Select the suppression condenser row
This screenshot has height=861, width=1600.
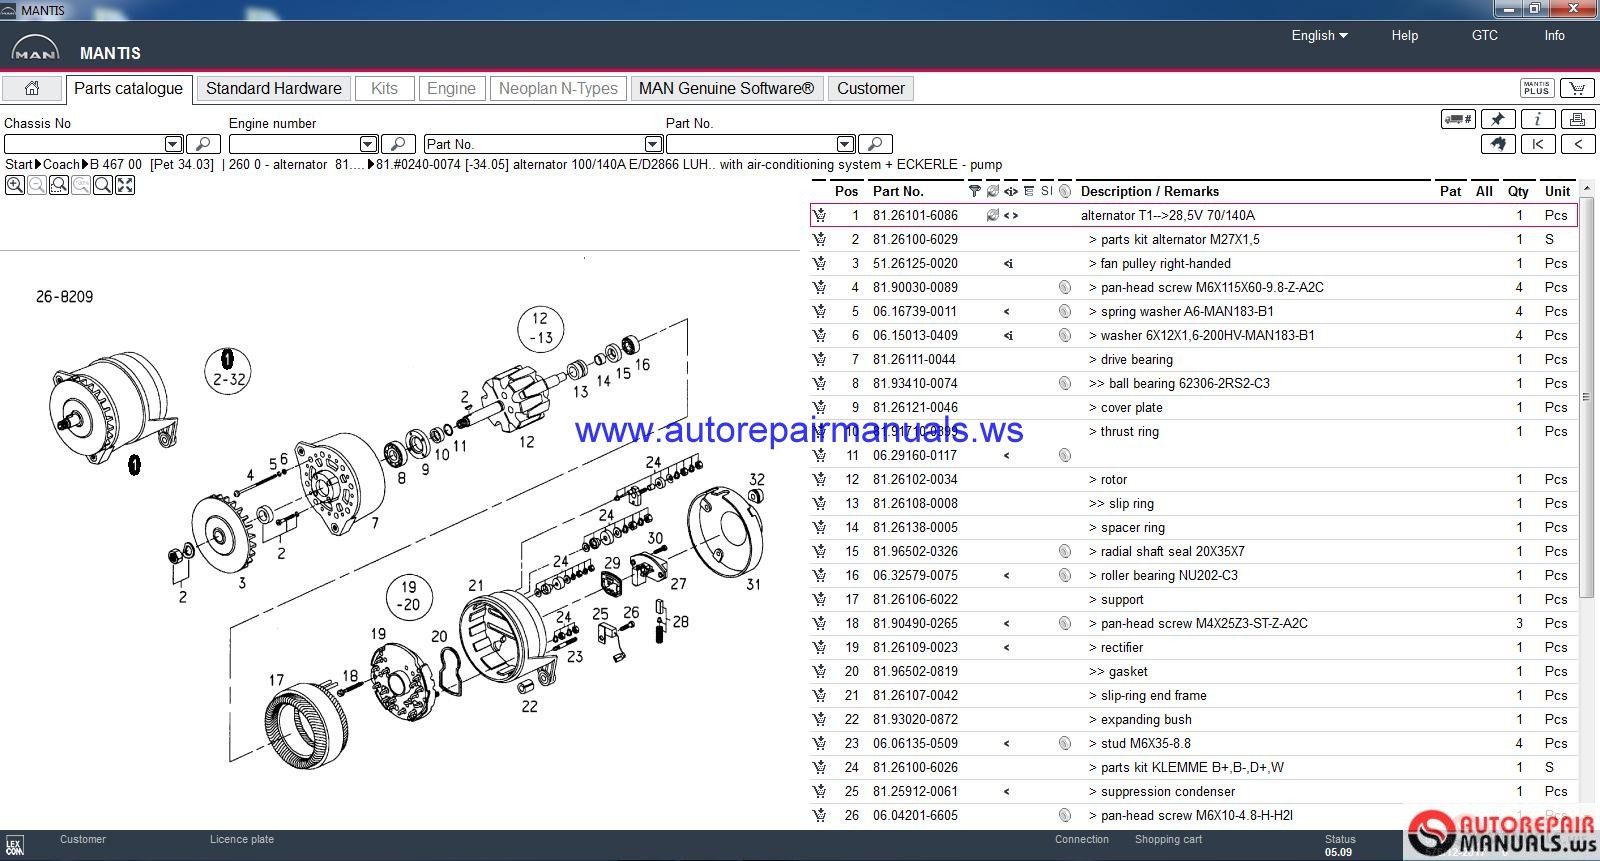pos(1194,791)
